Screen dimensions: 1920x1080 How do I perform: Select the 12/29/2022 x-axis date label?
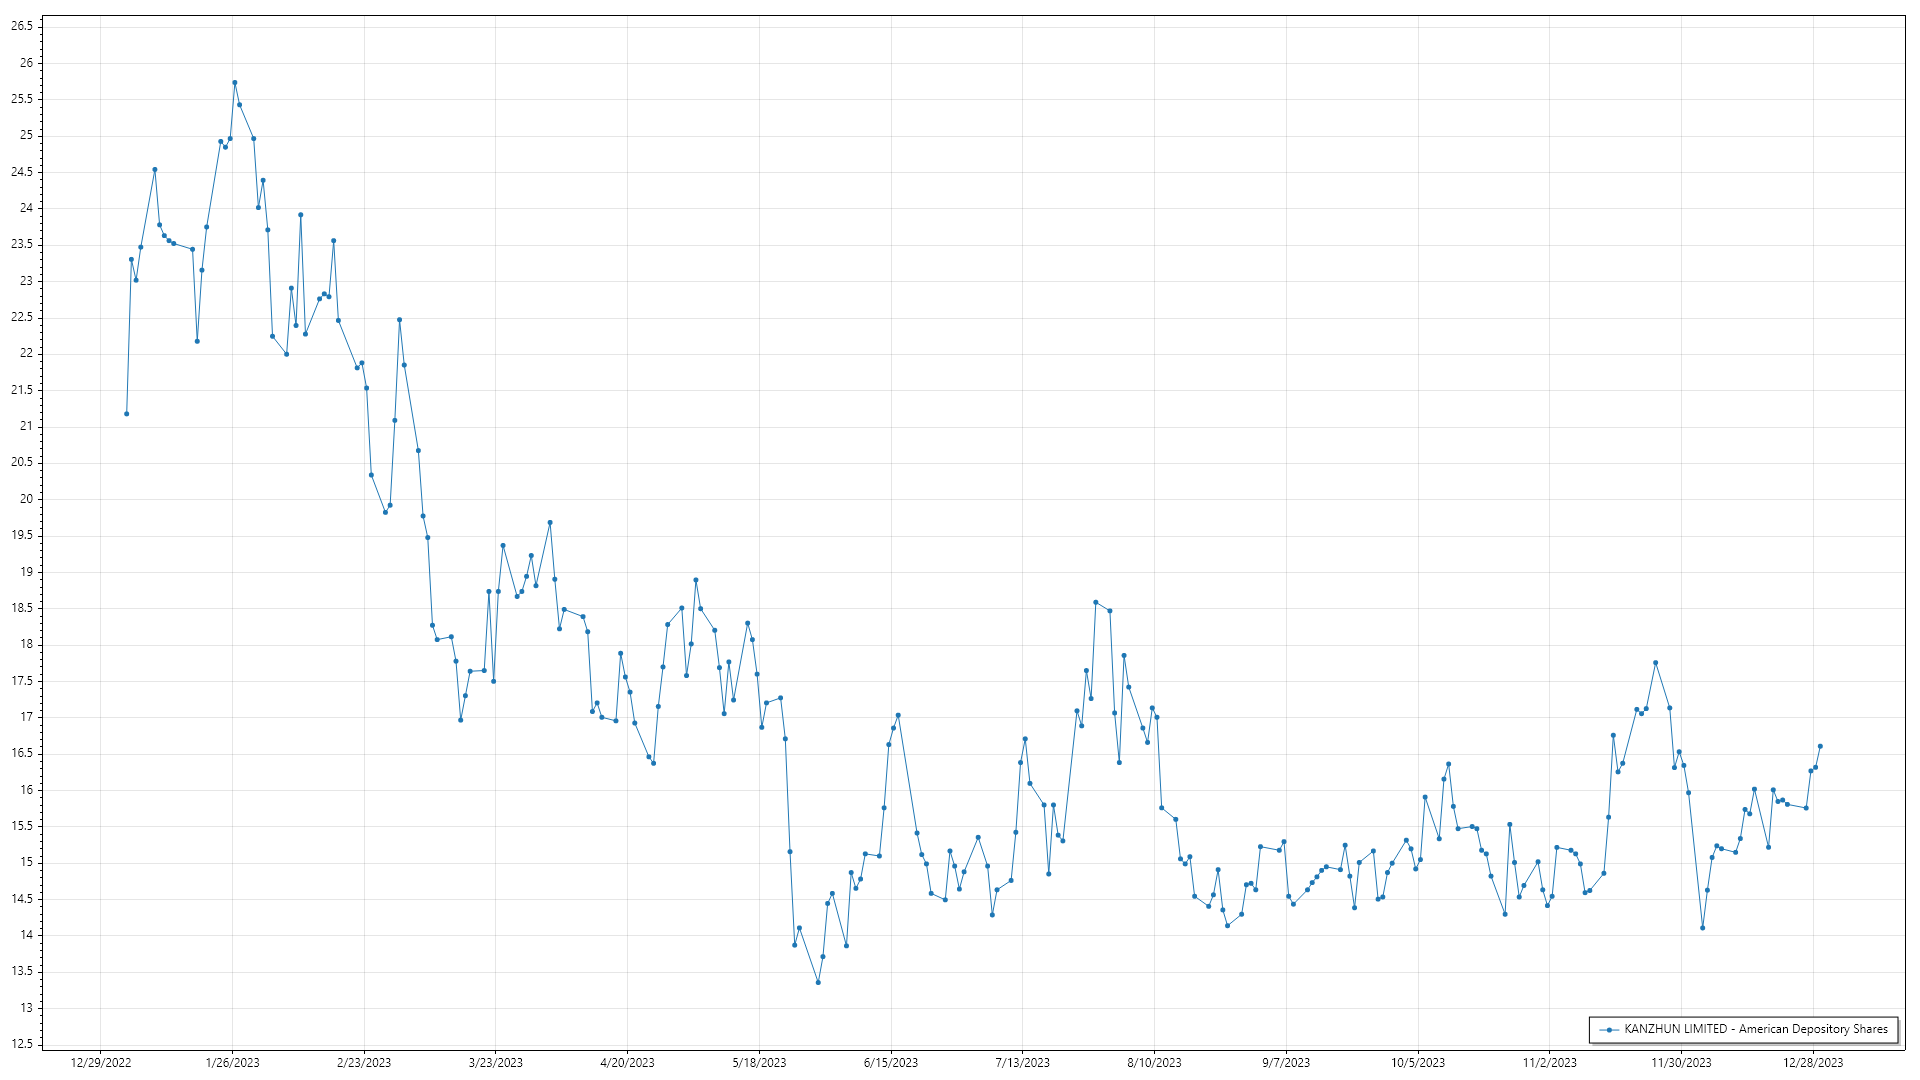point(101,1063)
